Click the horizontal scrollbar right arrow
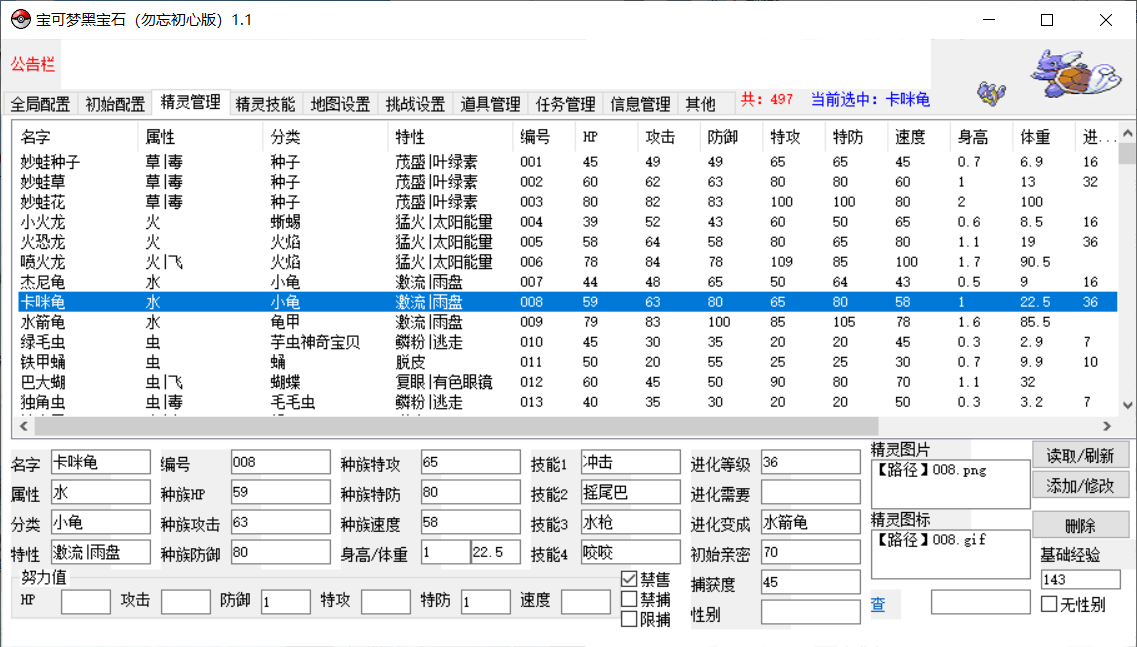Image resolution: width=1137 pixels, height=647 pixels. pyautogui.click(x=1107, y=426)
